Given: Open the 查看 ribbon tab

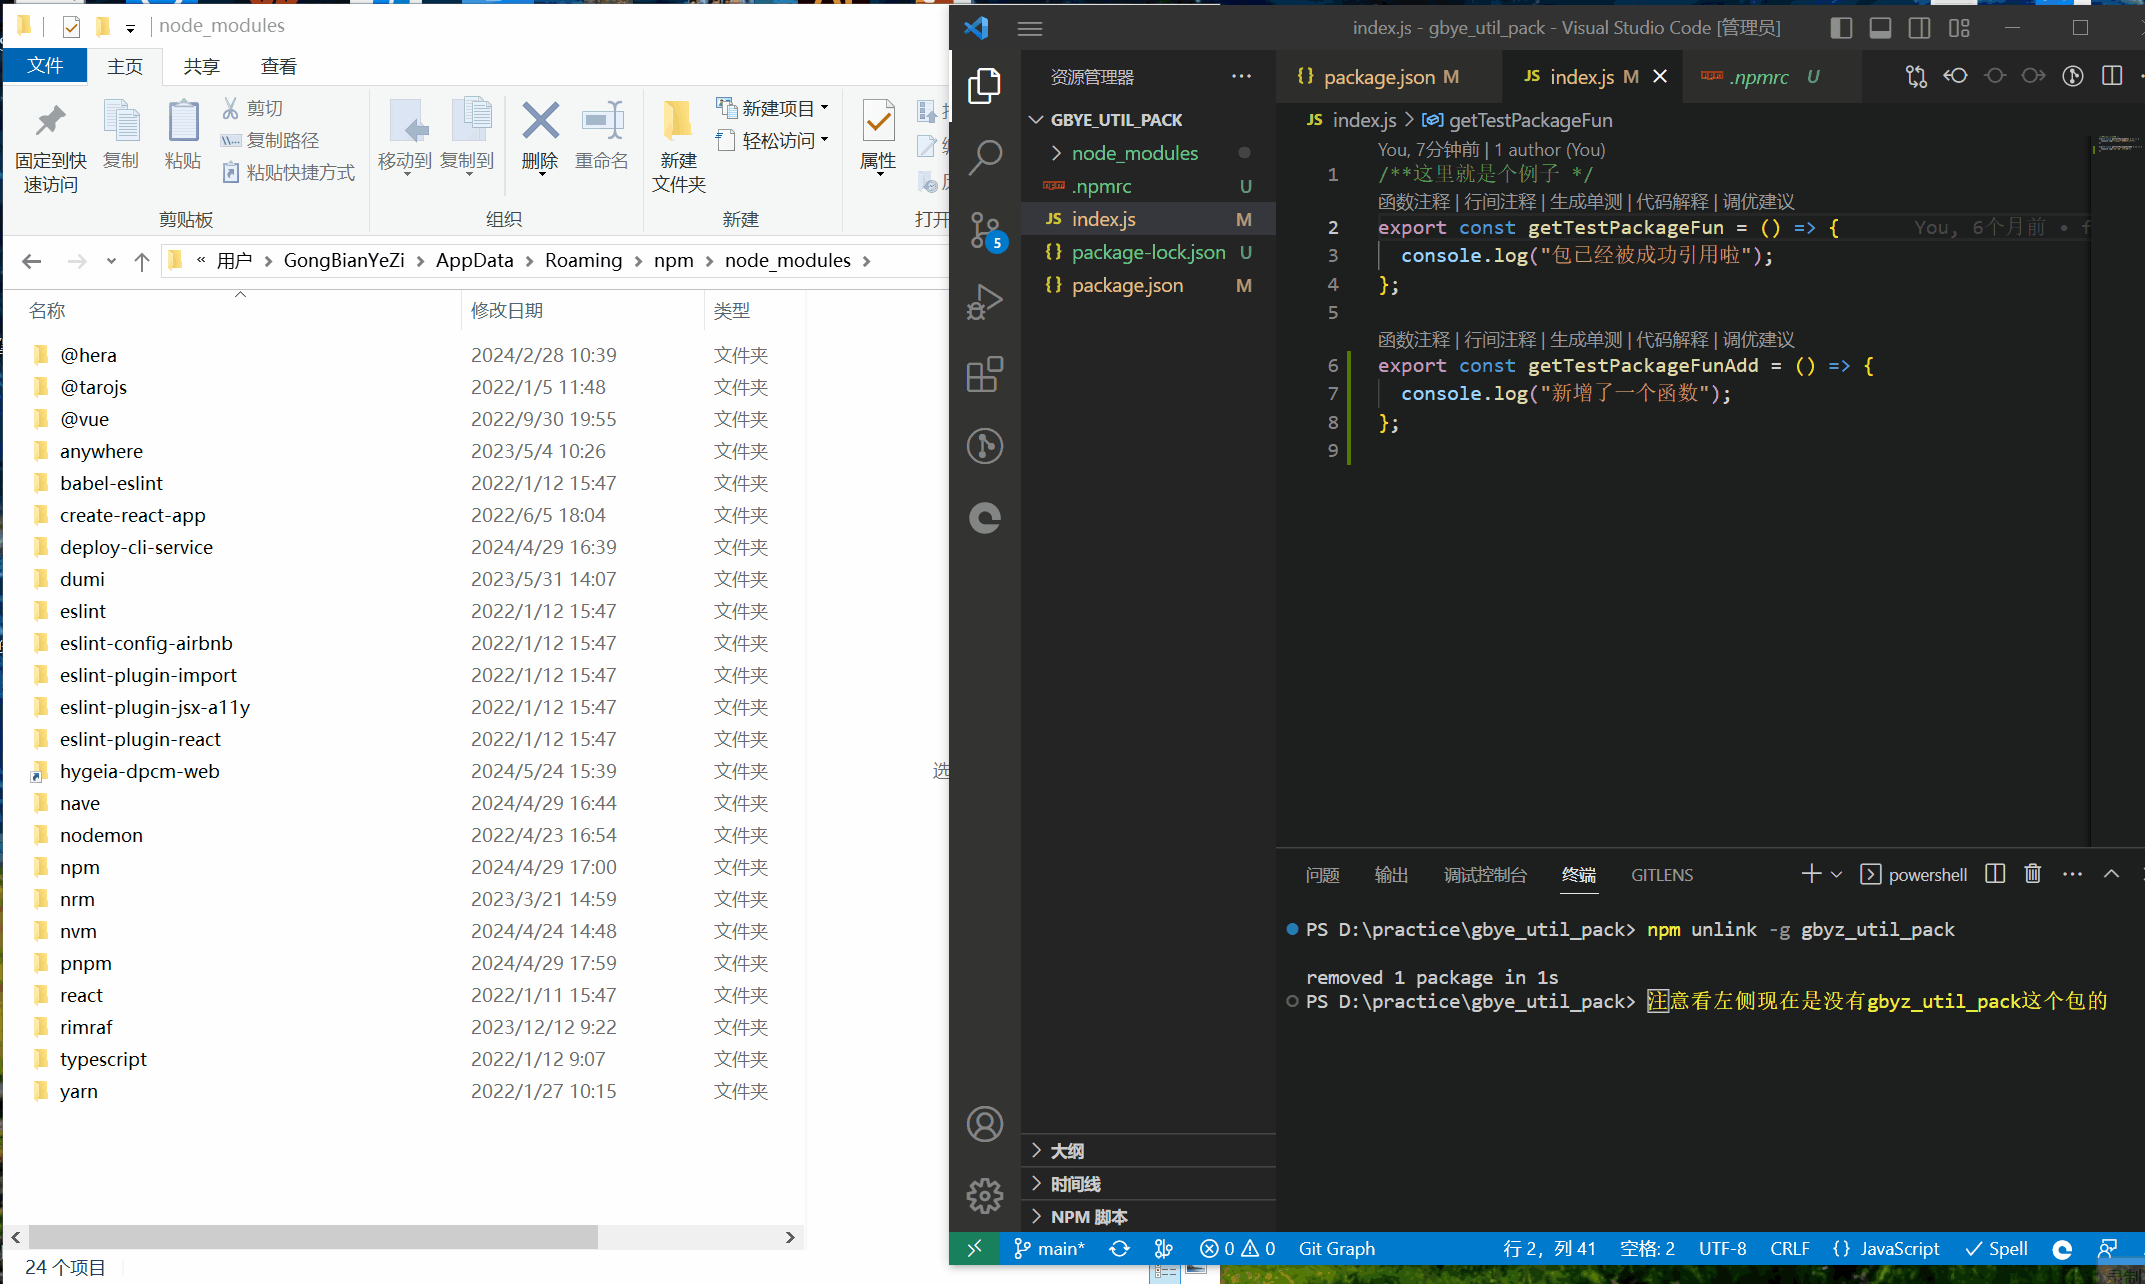Looking at the screenshot, I should [278, 67].
